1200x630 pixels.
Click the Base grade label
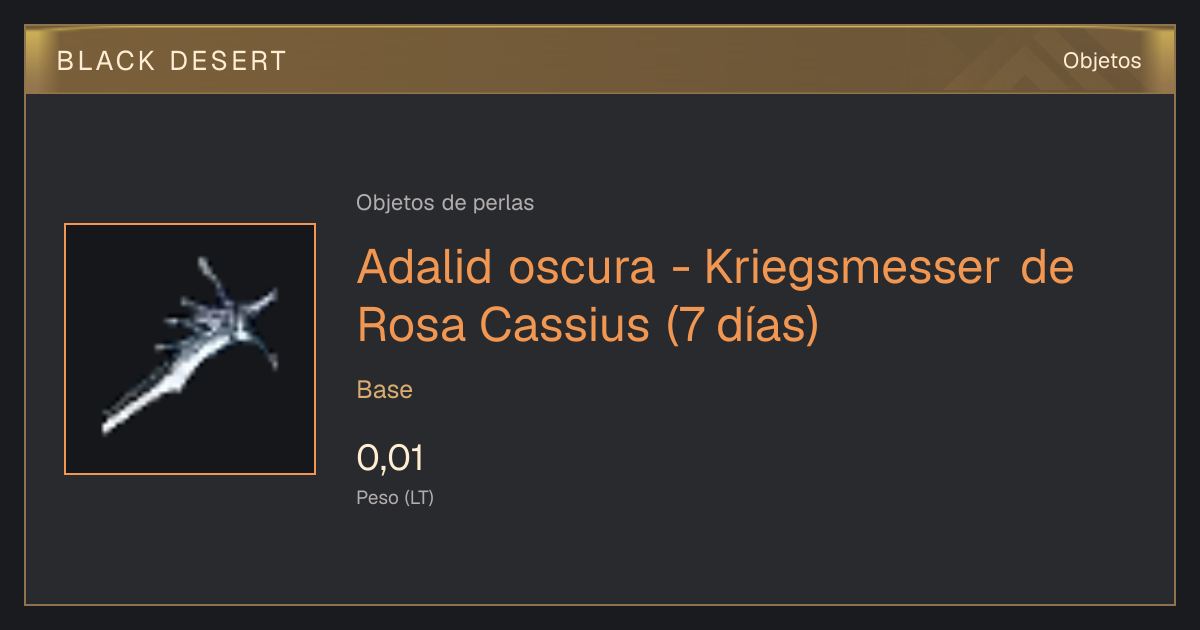coord(385,390)
